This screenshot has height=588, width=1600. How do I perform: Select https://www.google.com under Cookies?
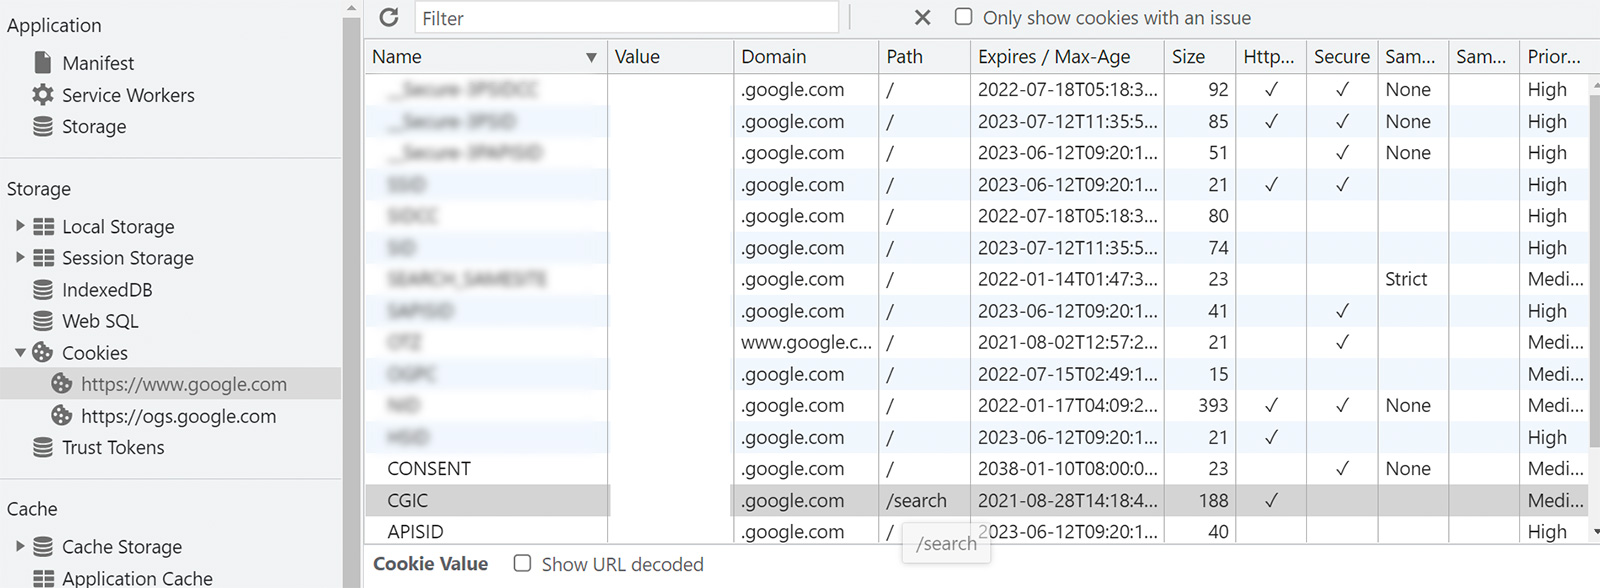[184, 384]
